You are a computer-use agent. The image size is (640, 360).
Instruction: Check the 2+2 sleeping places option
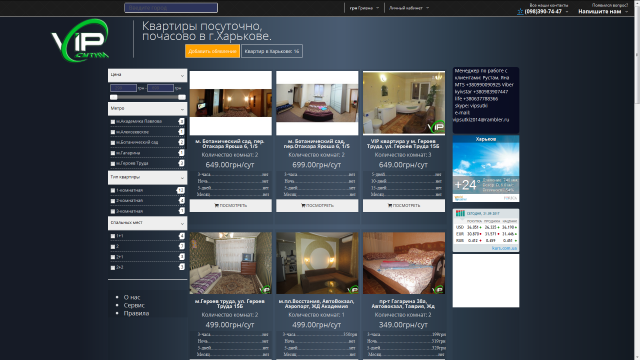(x=113, y=268)
